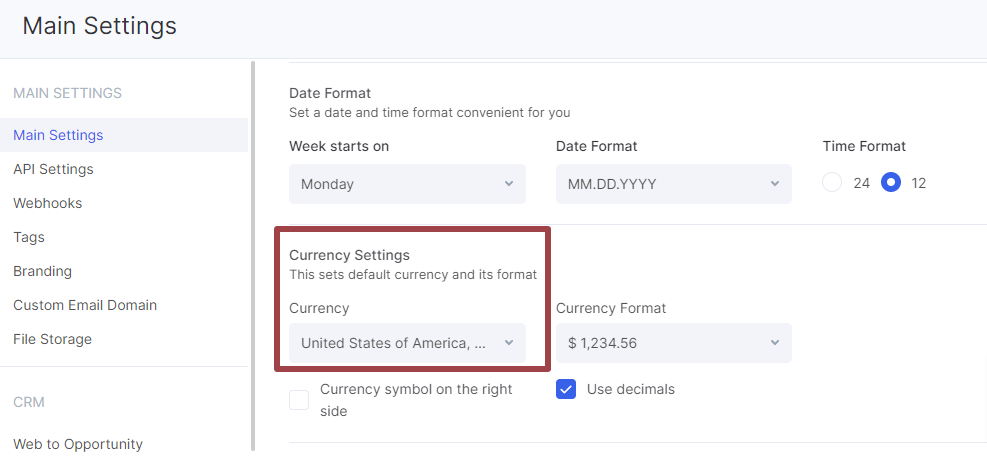
Task: Open Main Settings in the sidebar
Action: [58, 135]
